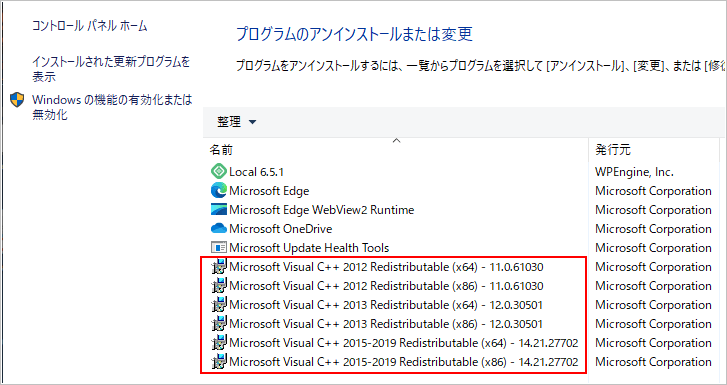Open Windows の機能の有効化または無効化 link
Image resolution: width=727 pixels, height=385 pixels.
(x=112, y=107)
